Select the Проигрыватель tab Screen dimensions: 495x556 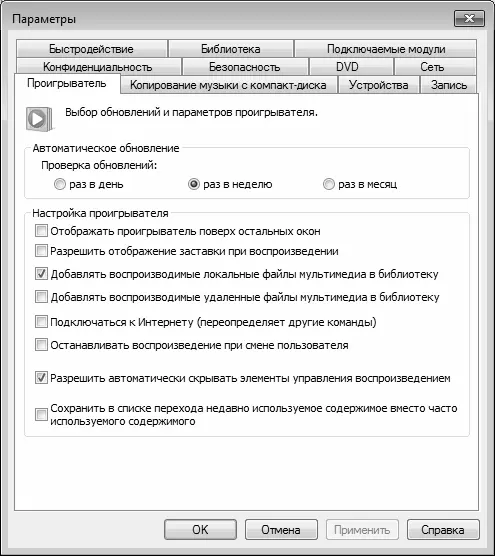click(67, 83)
